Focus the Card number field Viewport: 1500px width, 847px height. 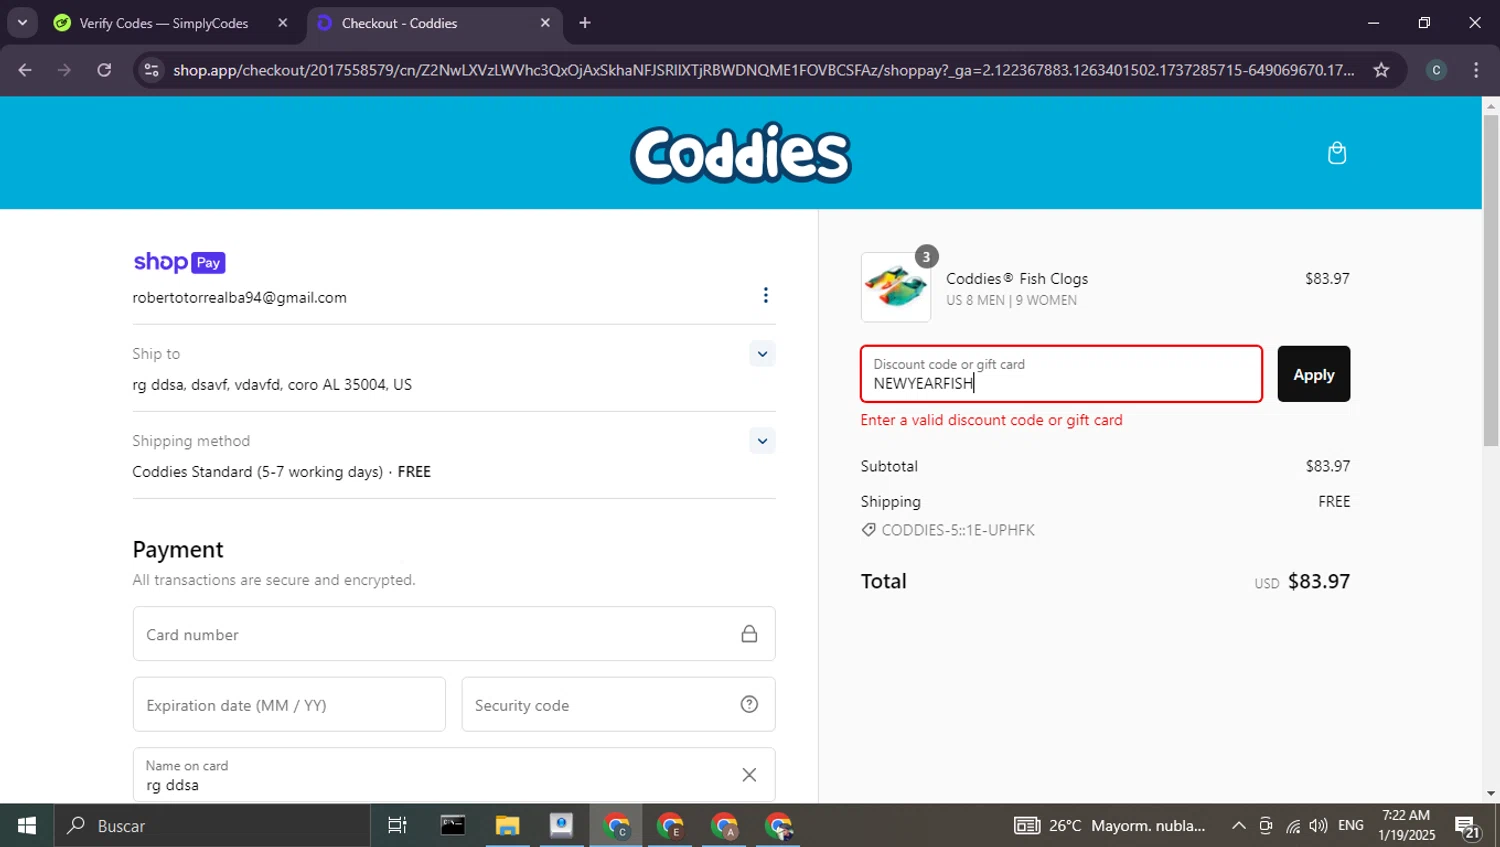pos(454,634)
